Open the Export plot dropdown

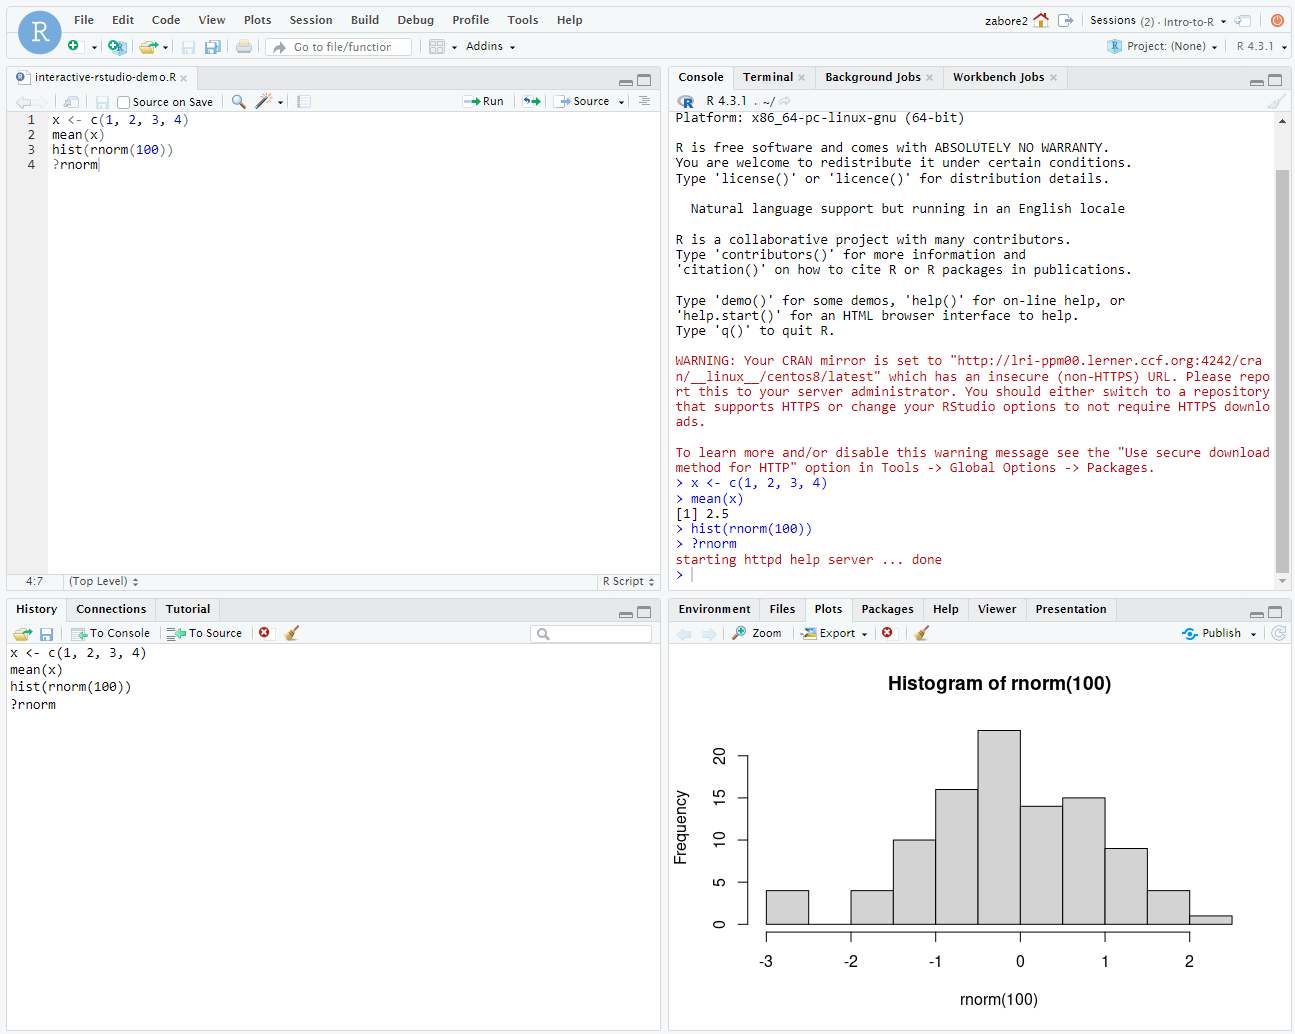834,633
